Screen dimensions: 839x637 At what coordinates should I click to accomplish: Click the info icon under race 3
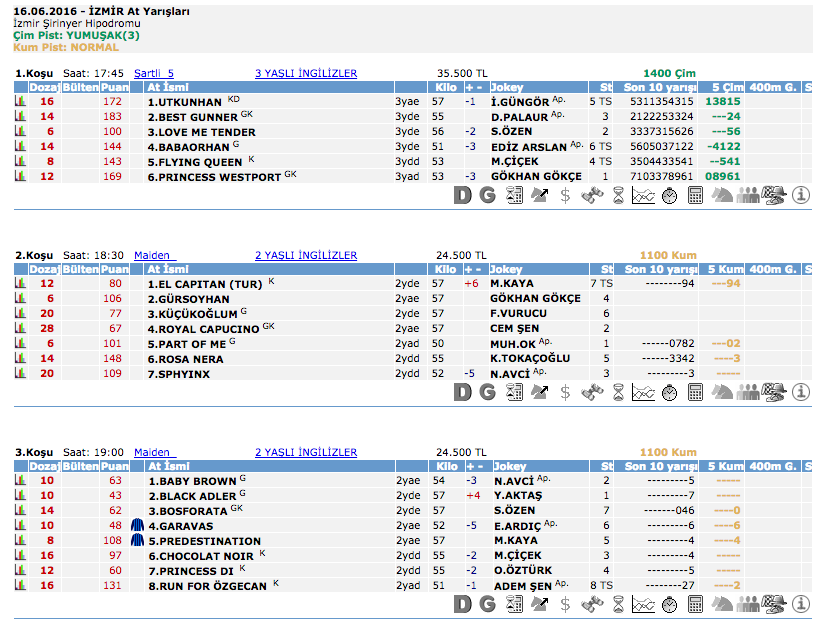pos(800,604)
